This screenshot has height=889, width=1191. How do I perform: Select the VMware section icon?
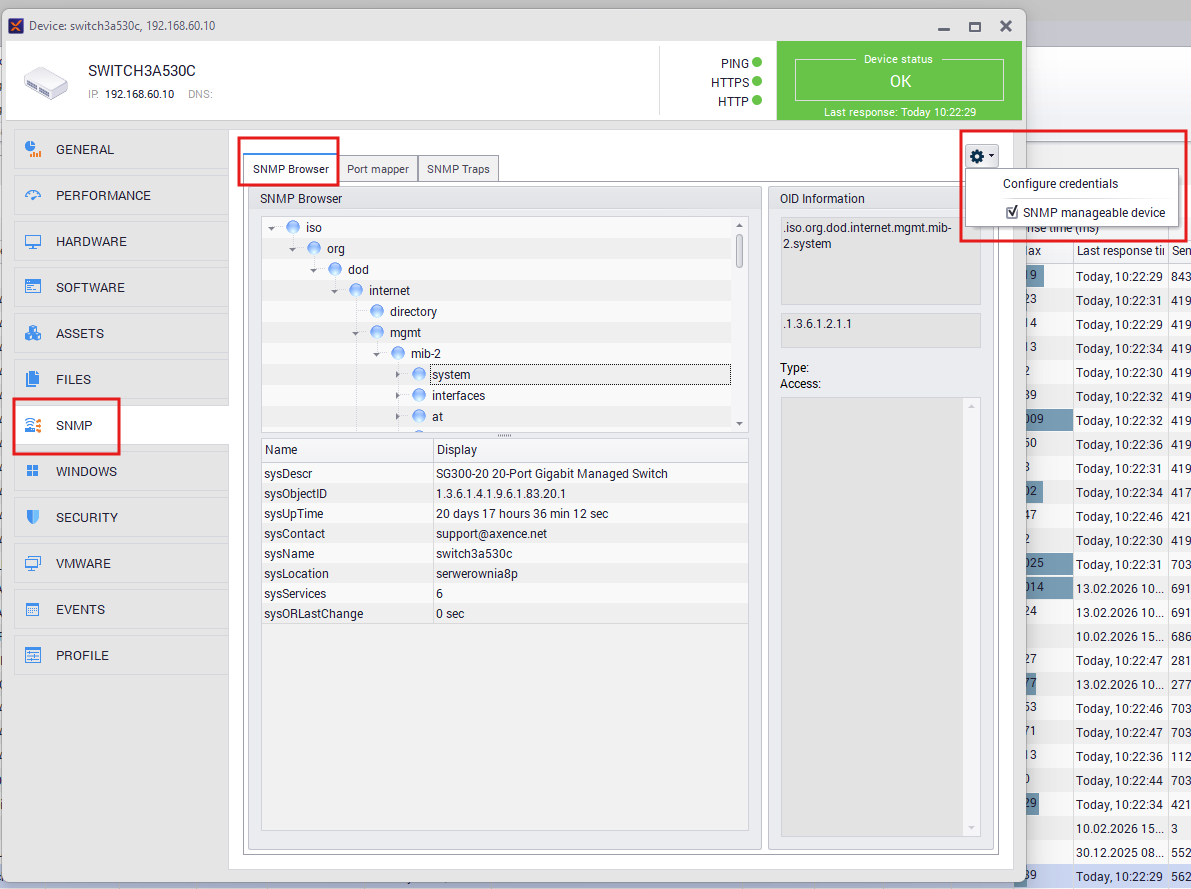point(34,563)
